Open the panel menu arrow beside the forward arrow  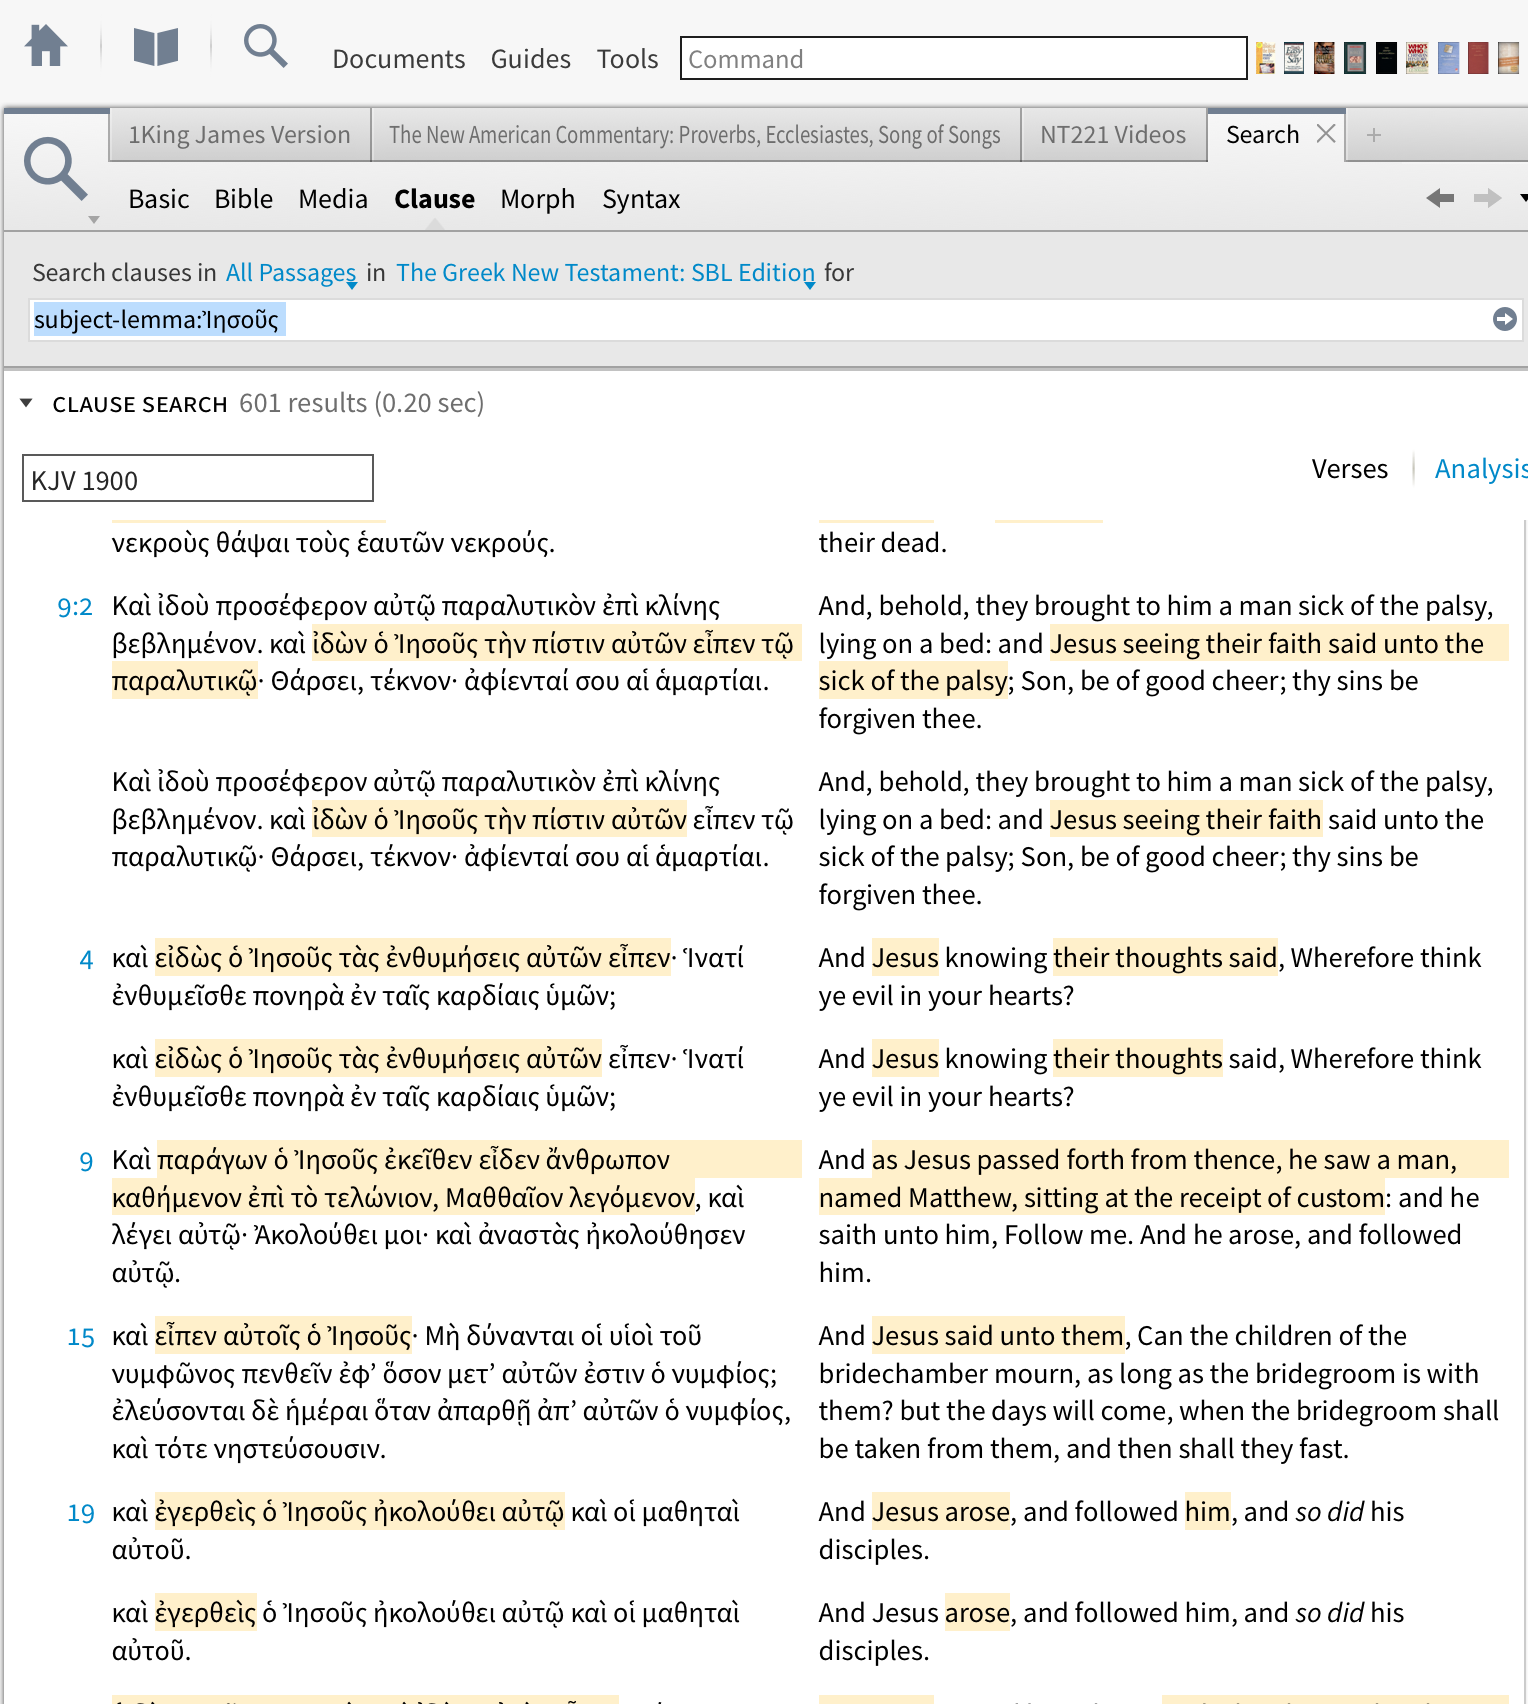point(1522,198)
